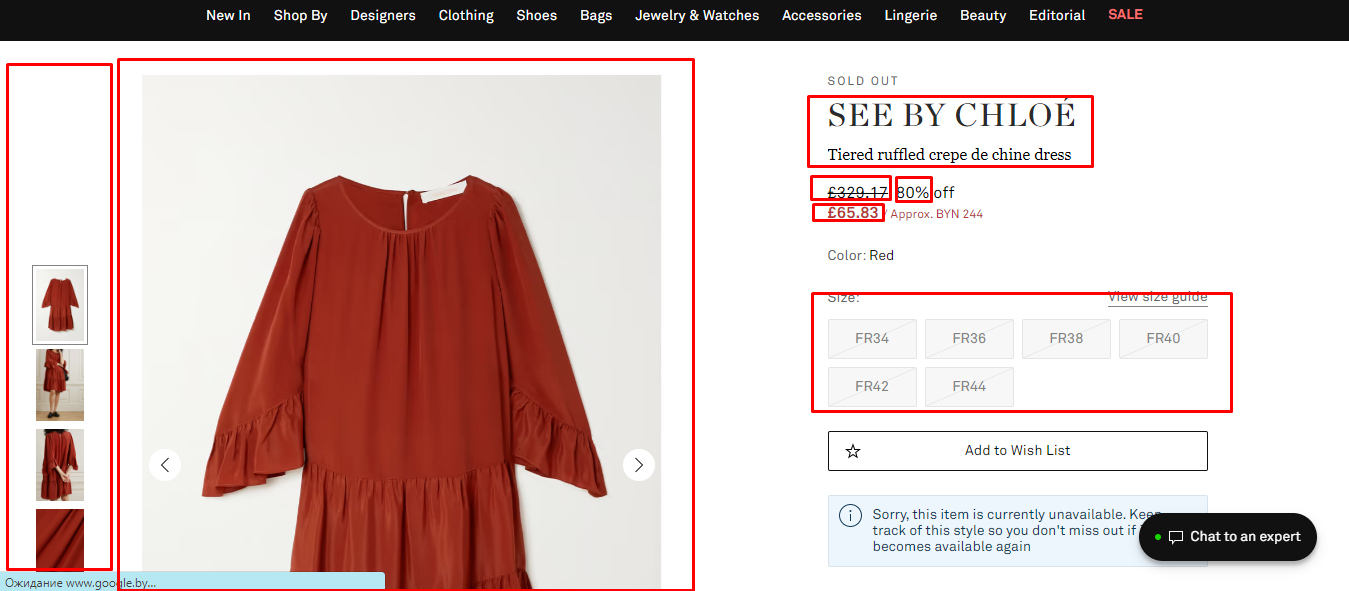Screen dimensions: 1349x591
Task: Open the Beauty menu
Action: [x=983, y=15]
